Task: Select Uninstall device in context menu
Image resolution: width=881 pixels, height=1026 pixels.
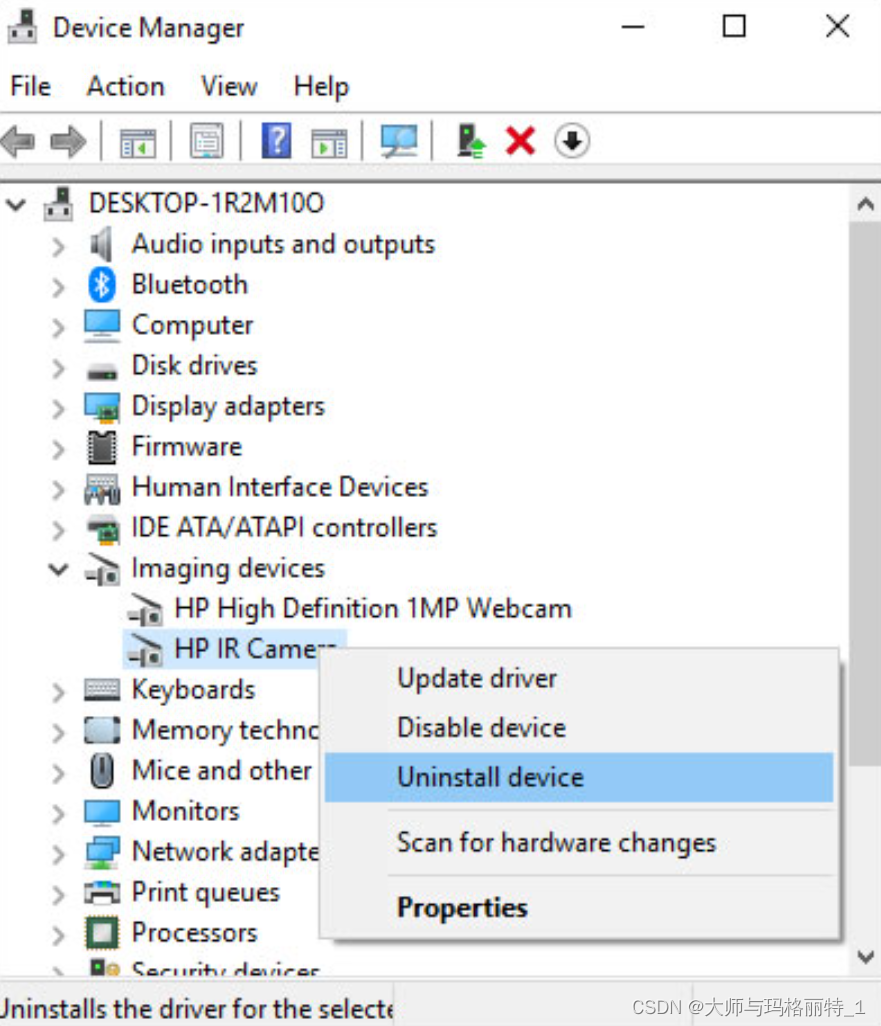Action: [579, 777]
